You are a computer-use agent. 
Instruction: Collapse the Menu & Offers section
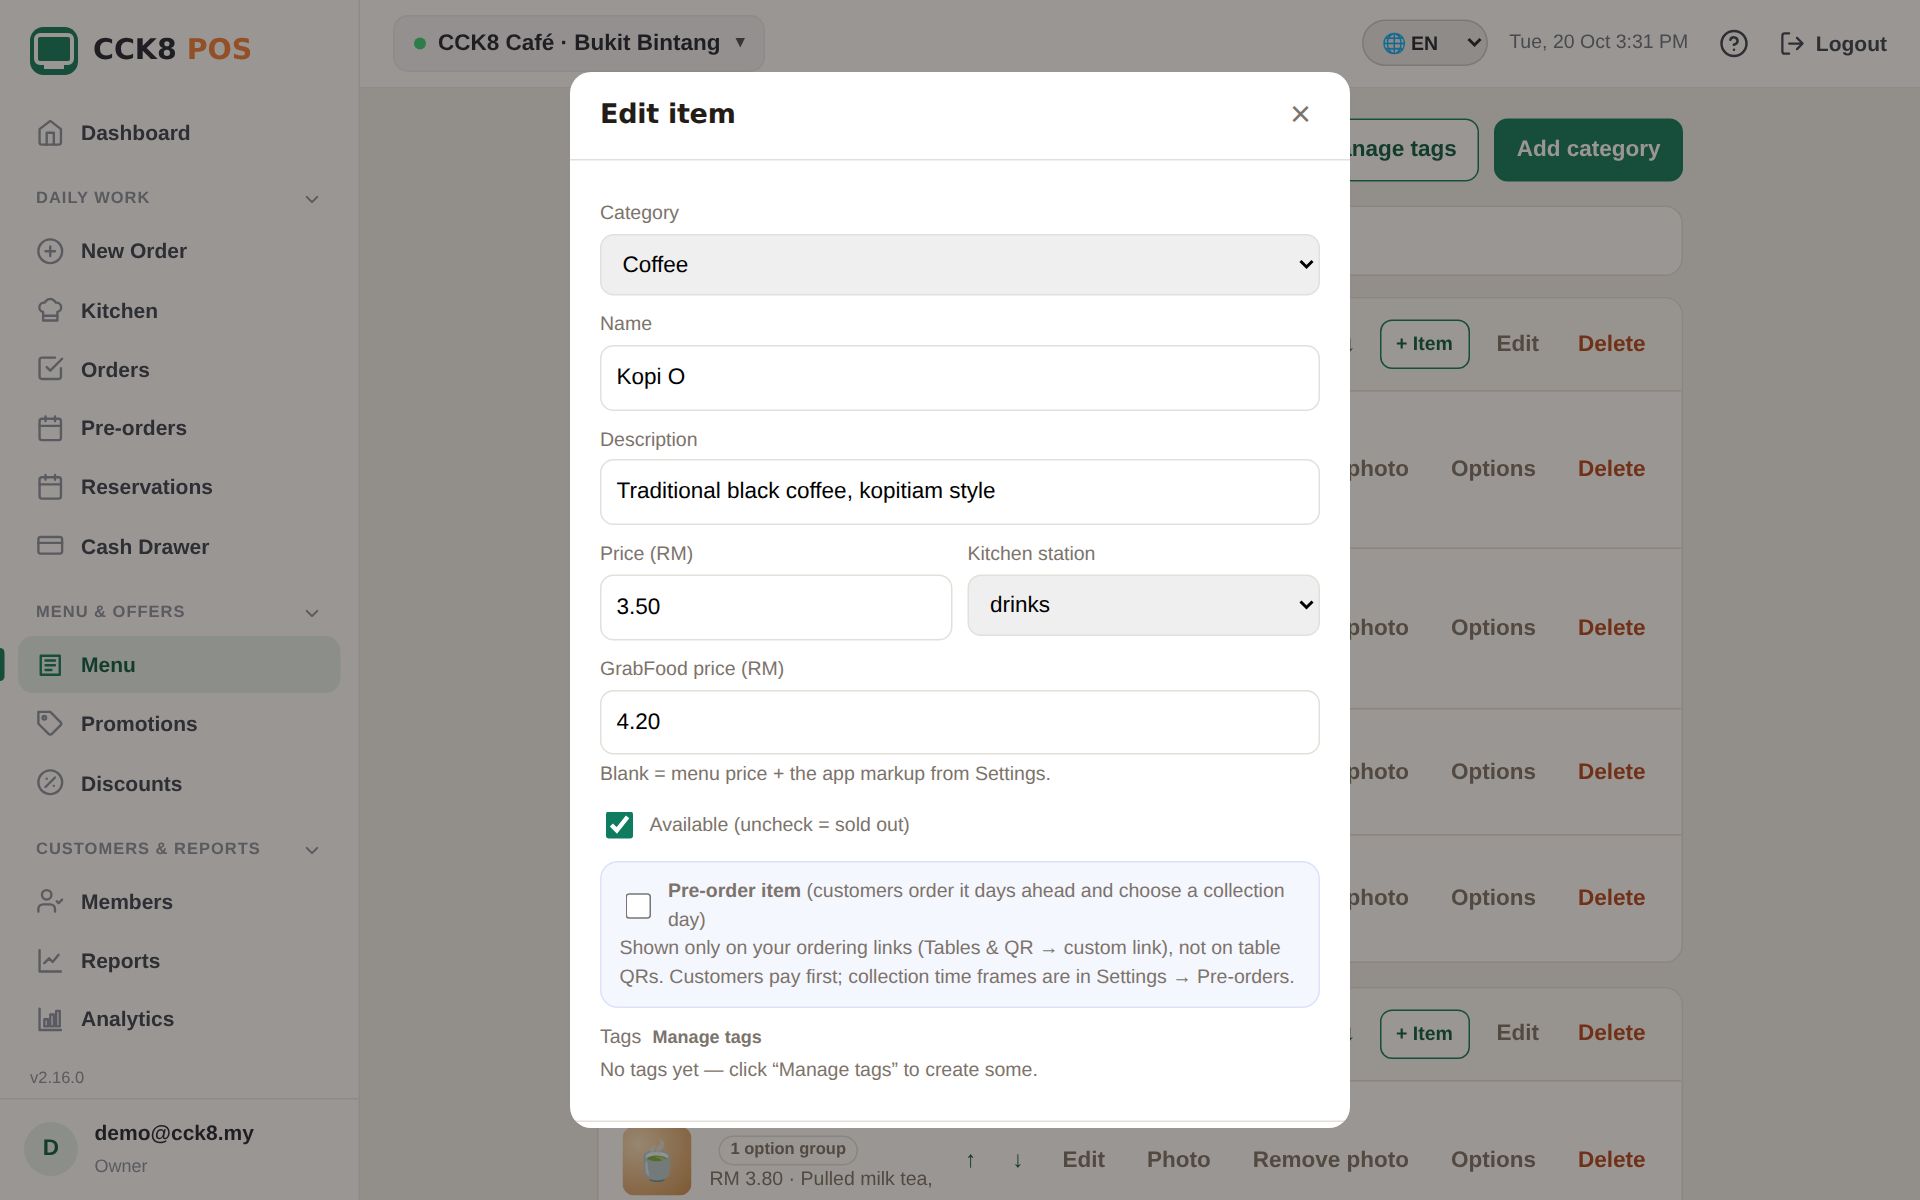(x=312, y=613)
